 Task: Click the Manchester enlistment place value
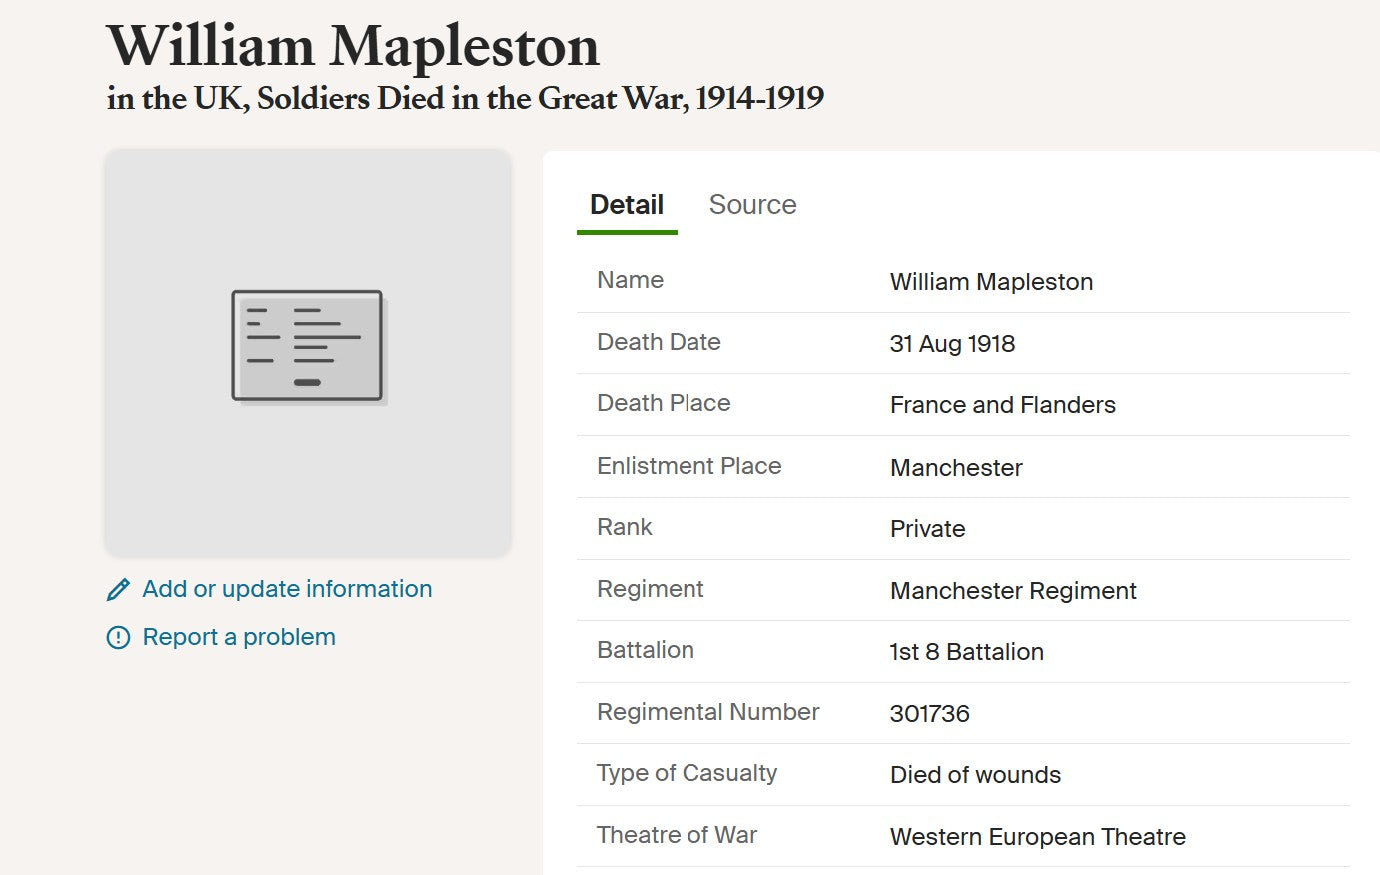click(956, 468)
